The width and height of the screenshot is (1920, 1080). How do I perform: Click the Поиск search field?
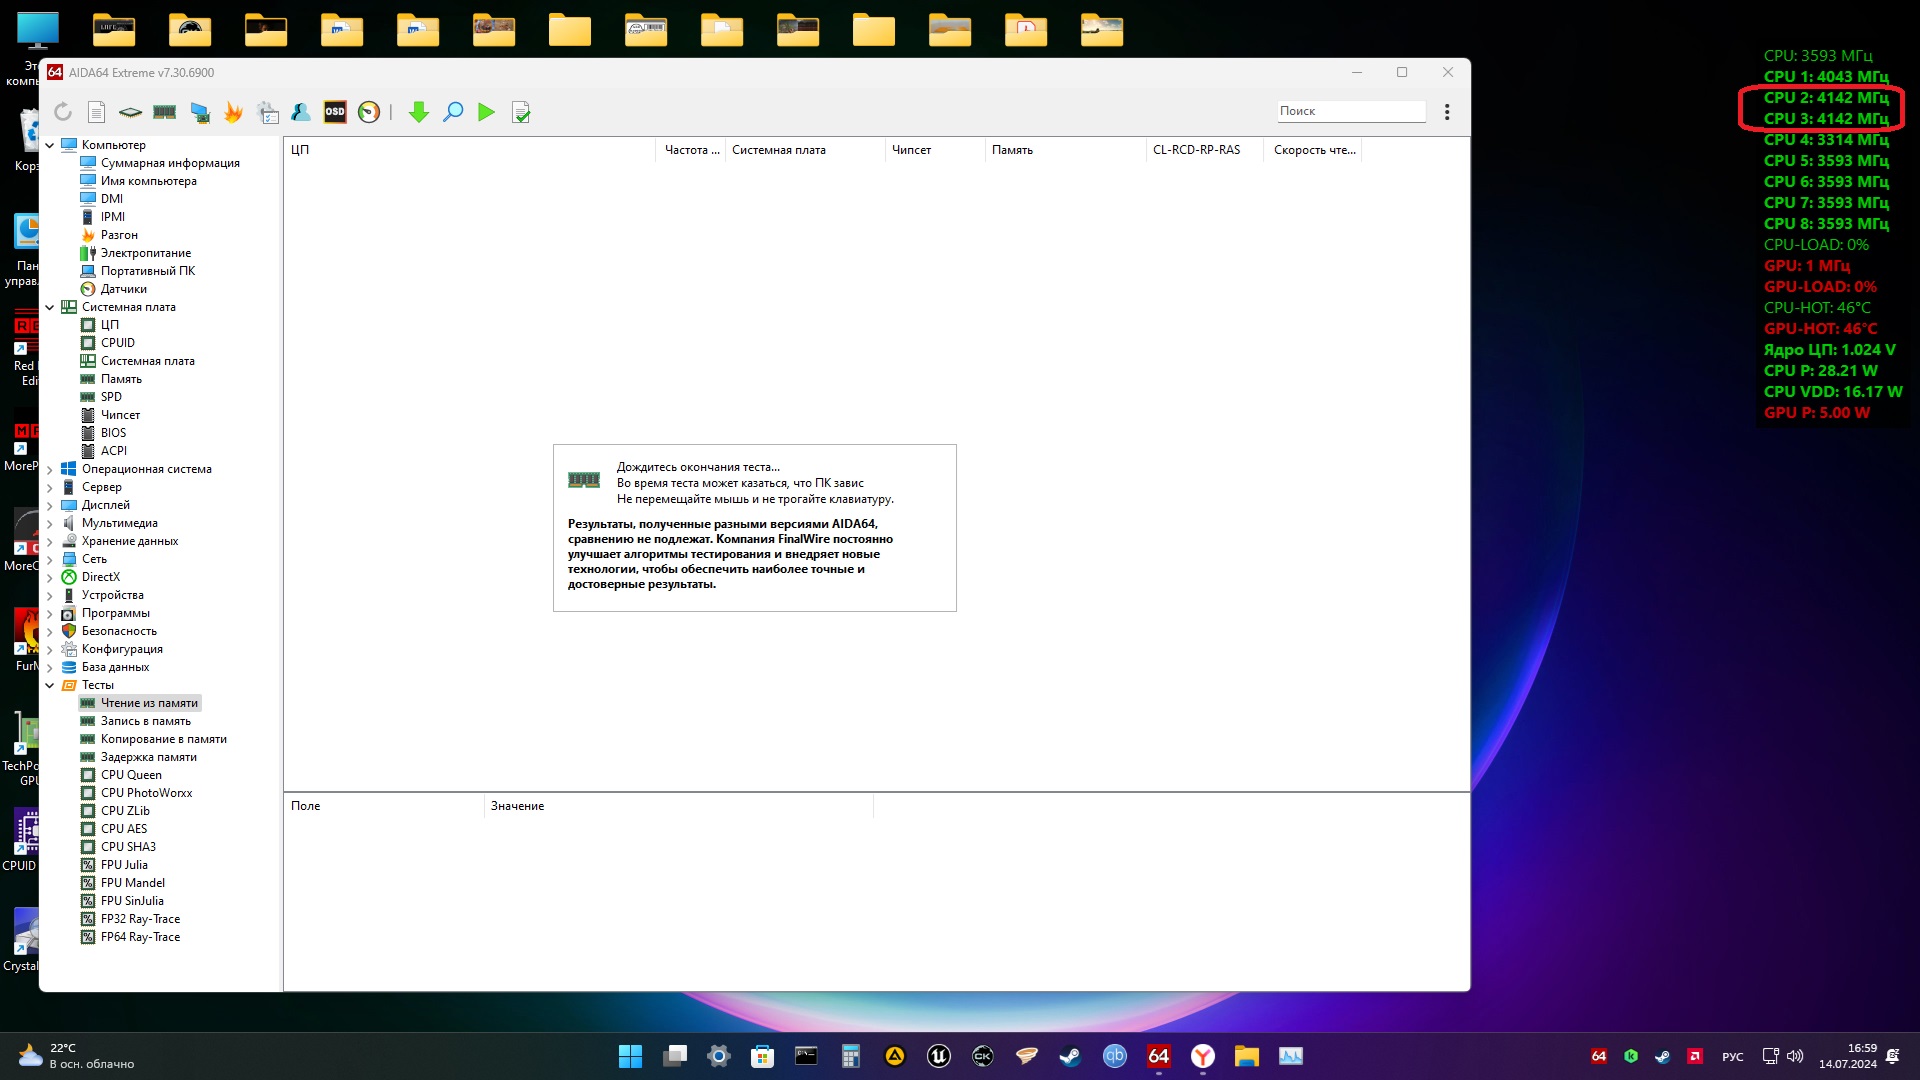pyautogui.click(x=1350, y=111)
